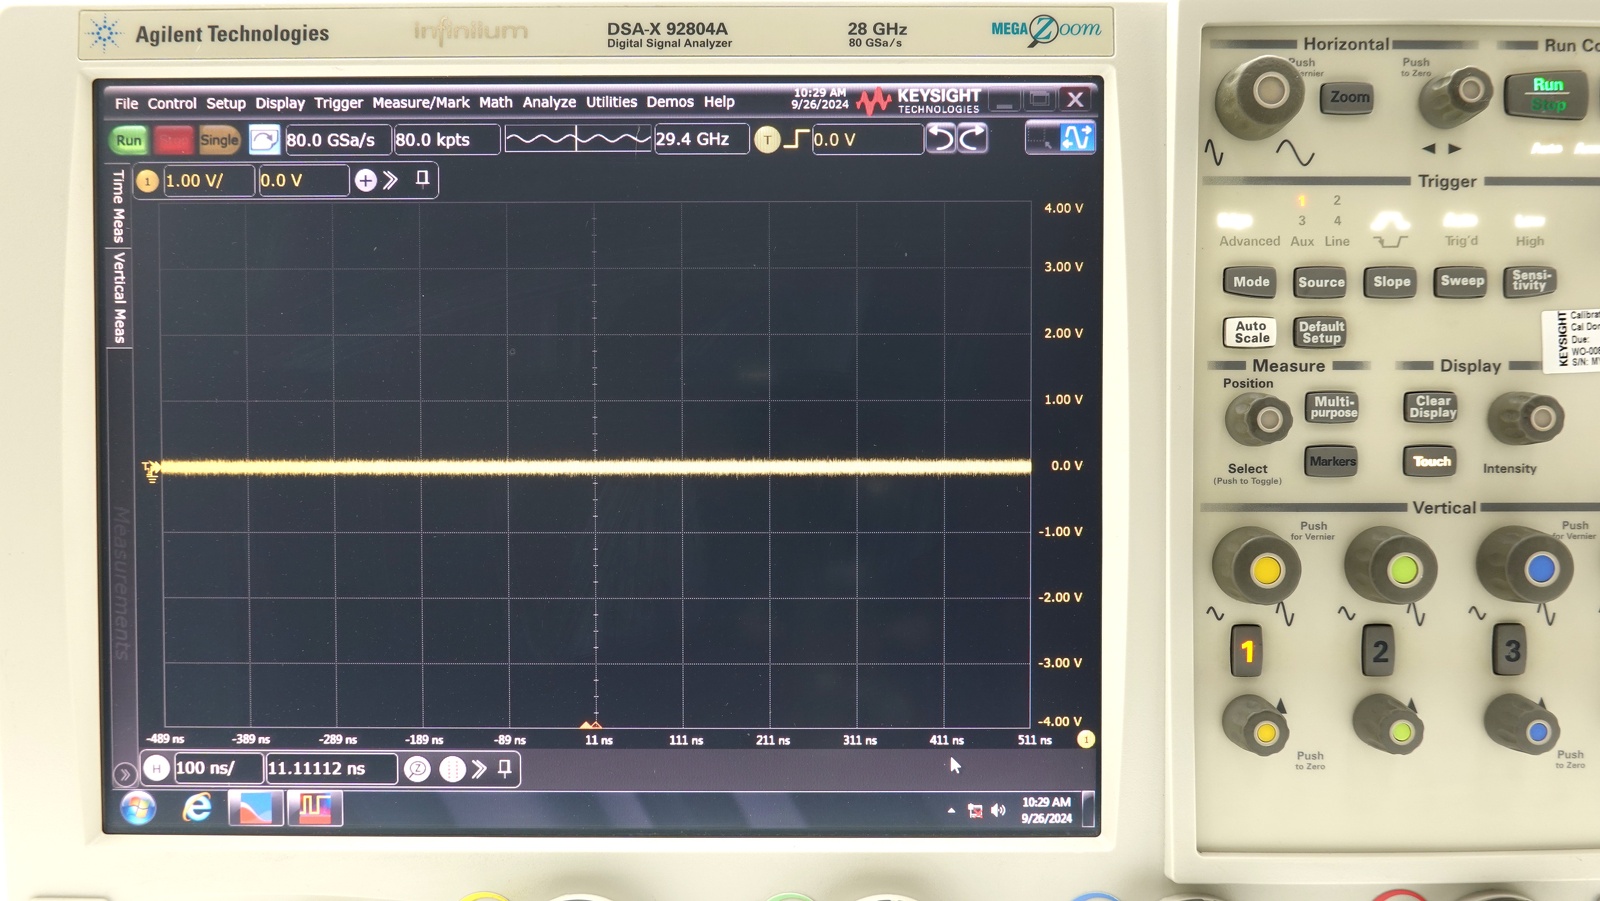Click the -4.00 V vertical axis label
This screenshot has height=901, width=1600.
click(1060, 721)
